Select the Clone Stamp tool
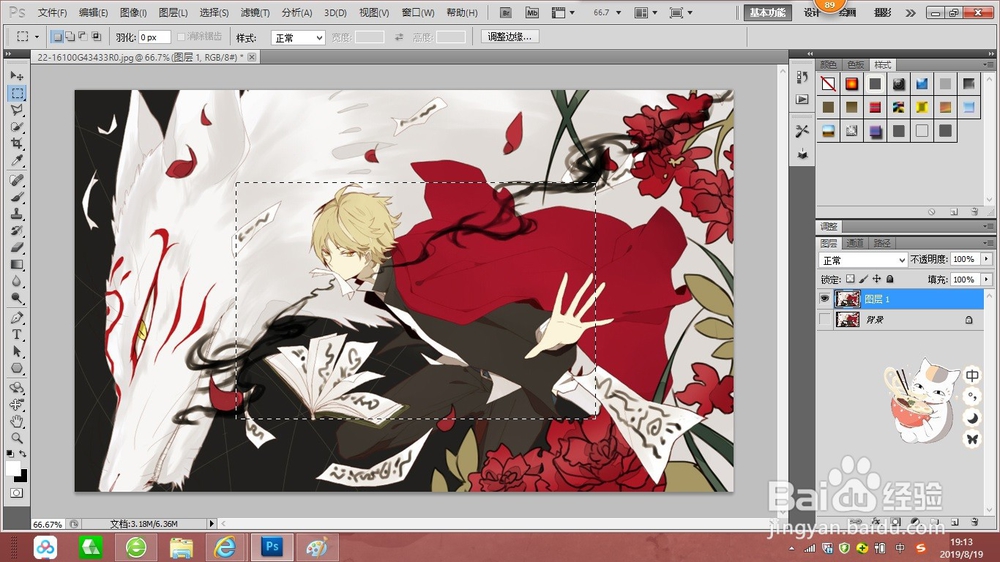Viewport: 1000px width, 562px height. pyautogui.click(x=17, y=214)
